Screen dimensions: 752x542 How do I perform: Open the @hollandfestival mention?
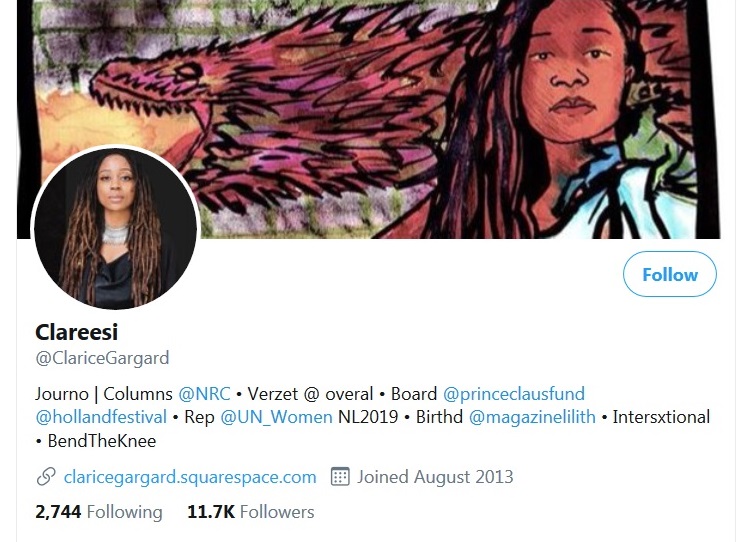[x=101, y=417]
